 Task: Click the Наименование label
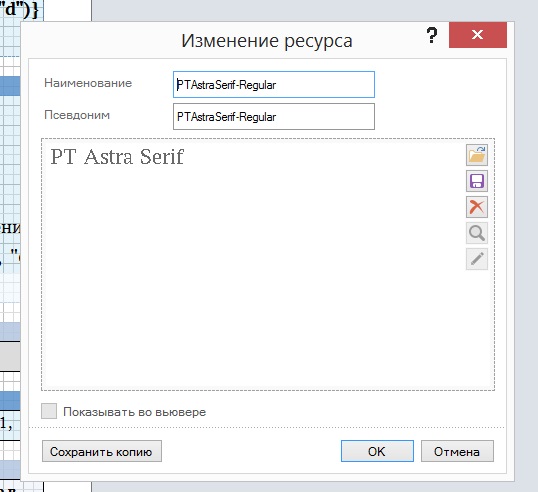point(88,83)
